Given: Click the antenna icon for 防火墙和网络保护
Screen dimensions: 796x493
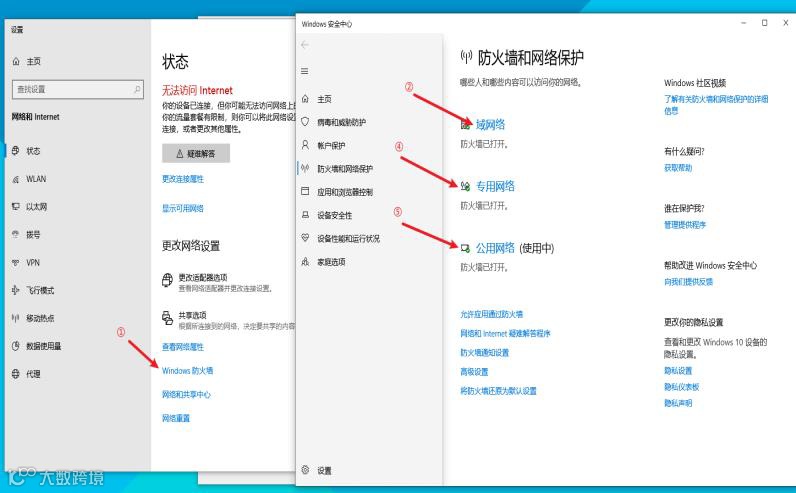Looking at the screenshot, I should point(305,168).
